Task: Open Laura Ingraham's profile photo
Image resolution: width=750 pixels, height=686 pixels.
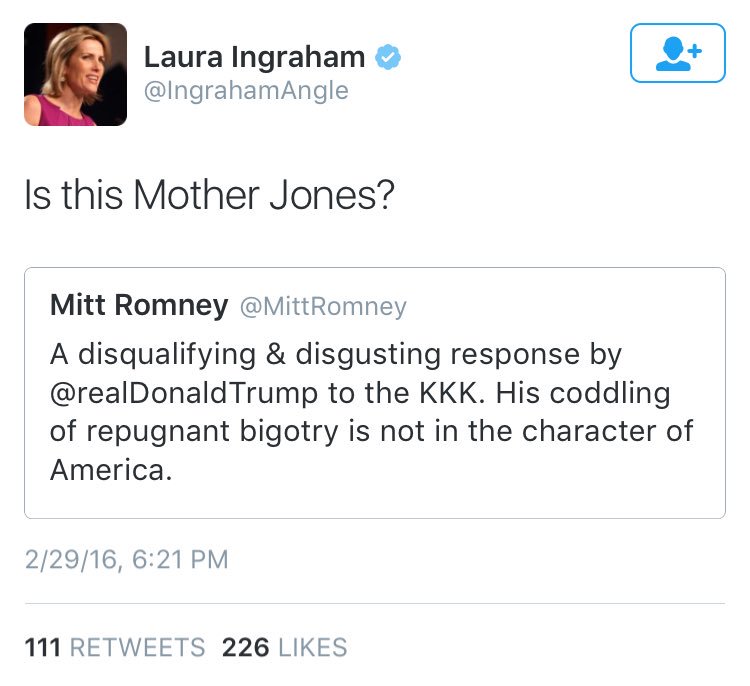Action: (x=76, y=75)
